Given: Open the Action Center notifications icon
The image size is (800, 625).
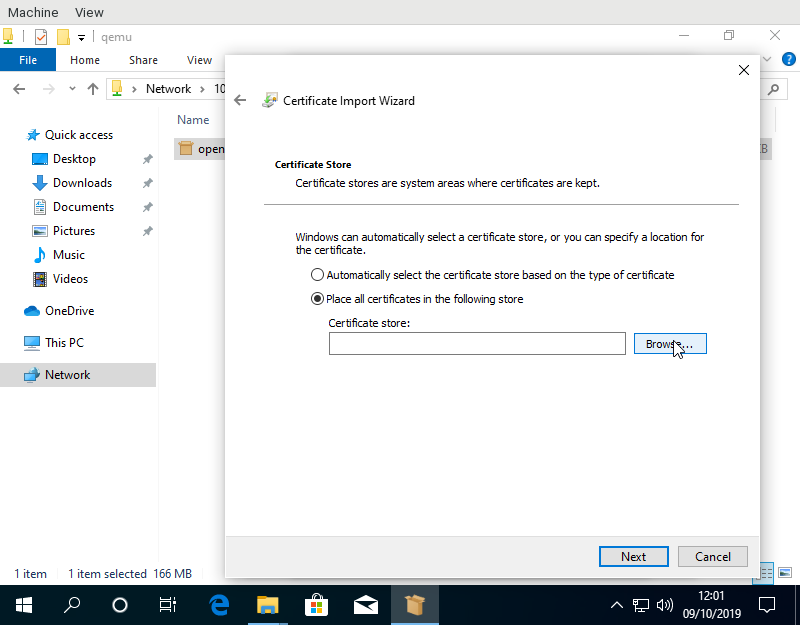Looking at the screenshot, I should [767, 605].
